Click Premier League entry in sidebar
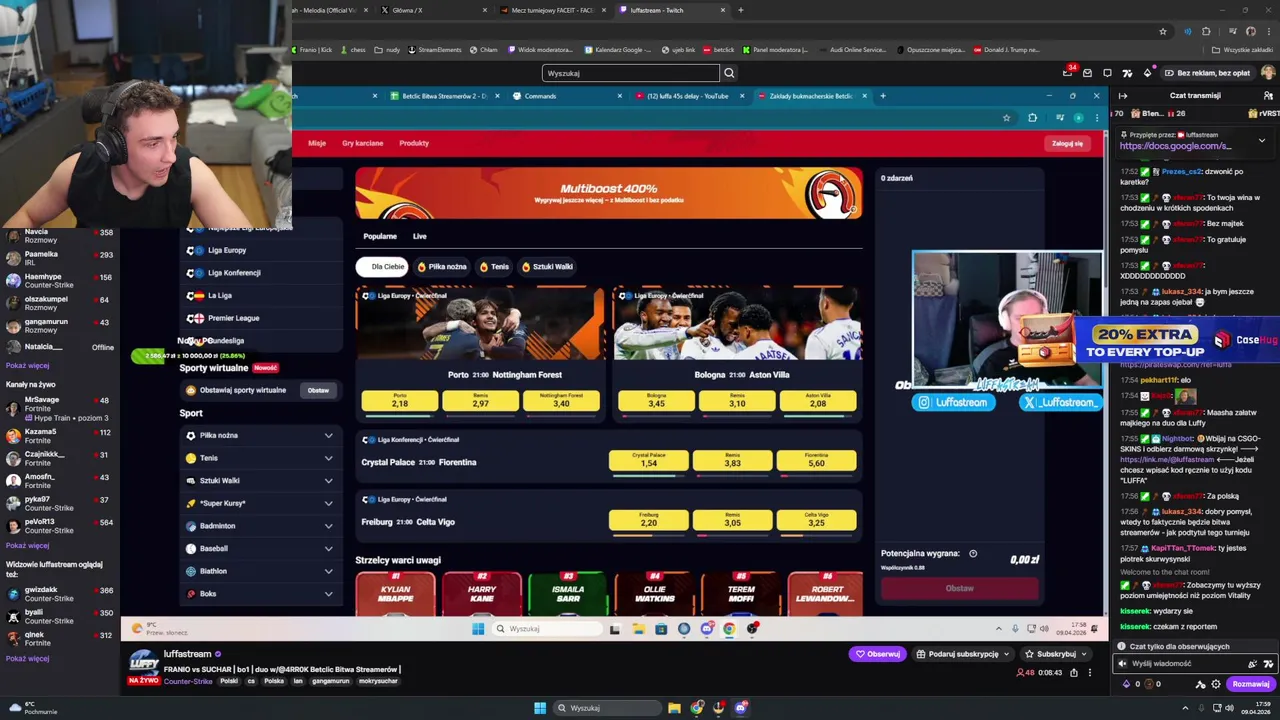The width and height of the screenshot is (1280, 720). click(x=234, y=318)
